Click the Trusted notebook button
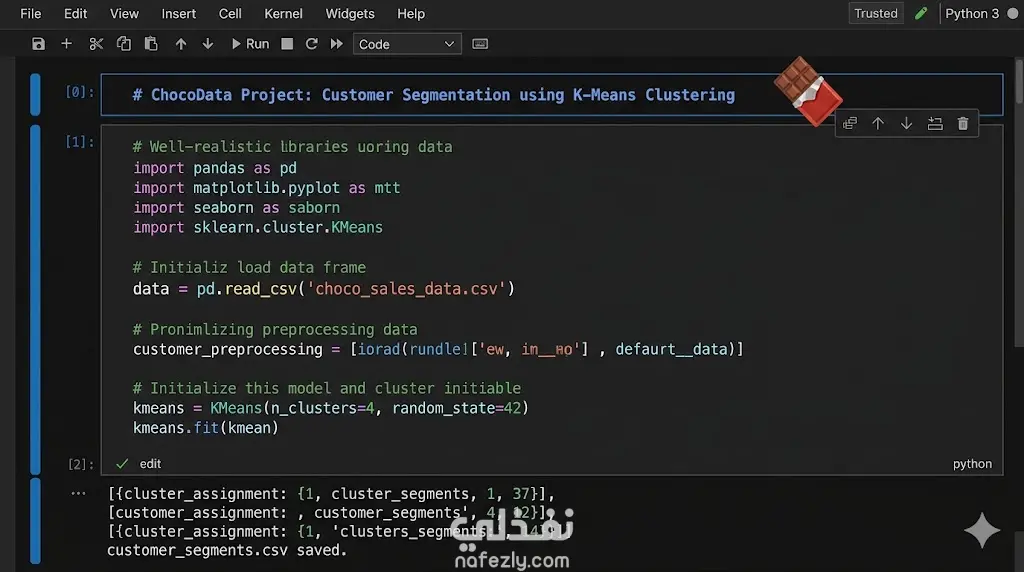Viewport: 1024px width, 572px height. coord(876,13)
